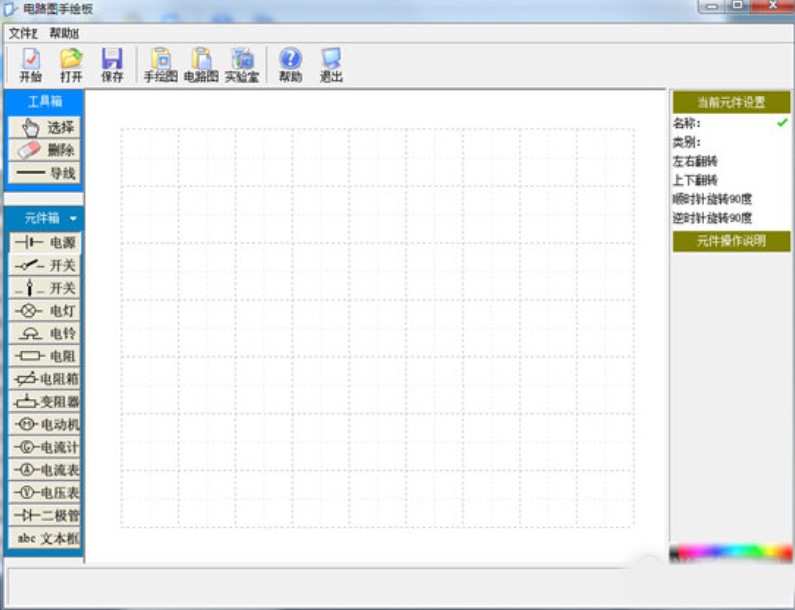Pick the 电铃 electric bell component

[45, 333]
